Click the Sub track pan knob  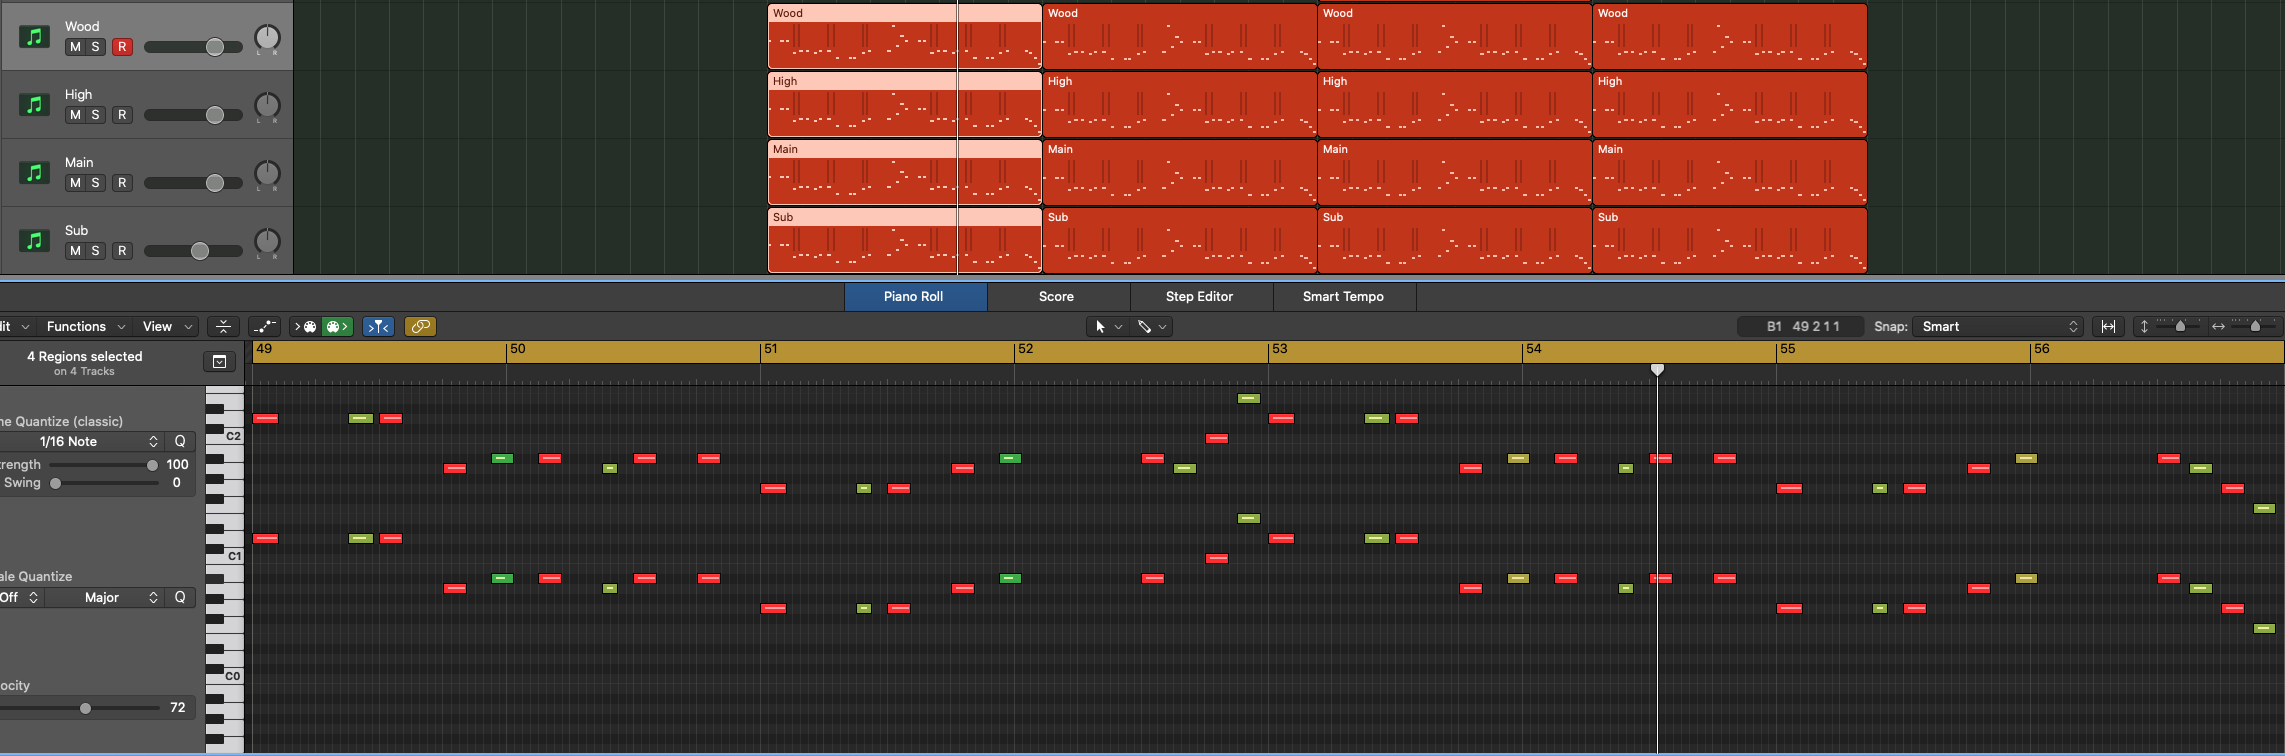point(267,242)
